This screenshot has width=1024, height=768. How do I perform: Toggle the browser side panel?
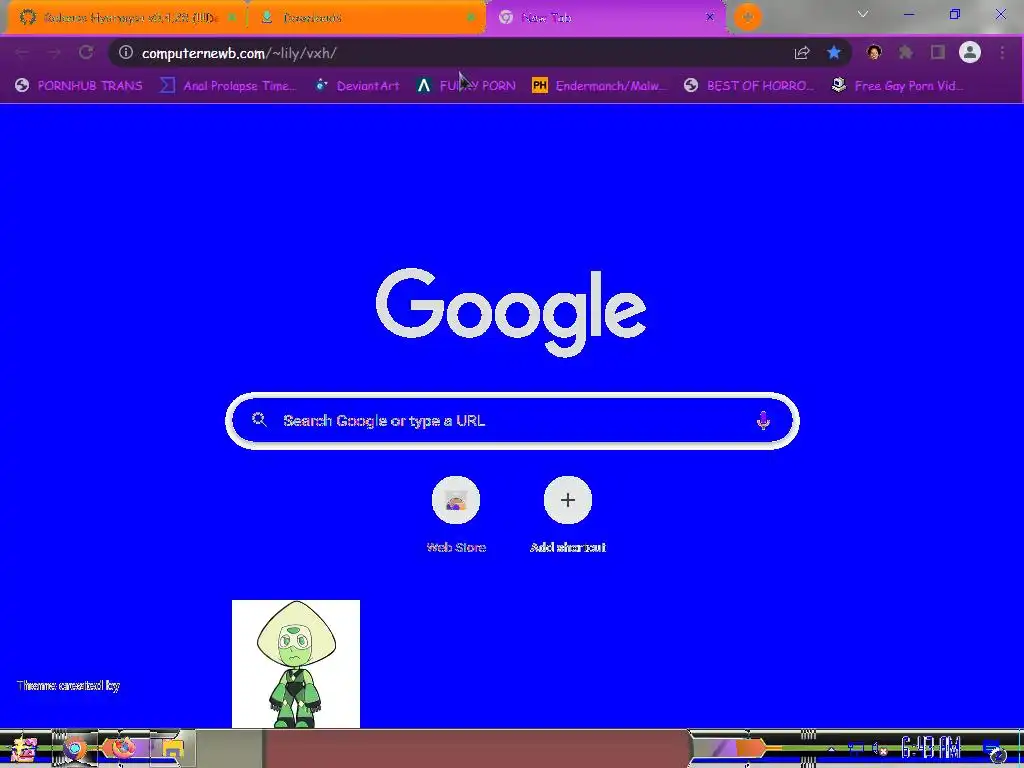point(938,53)
